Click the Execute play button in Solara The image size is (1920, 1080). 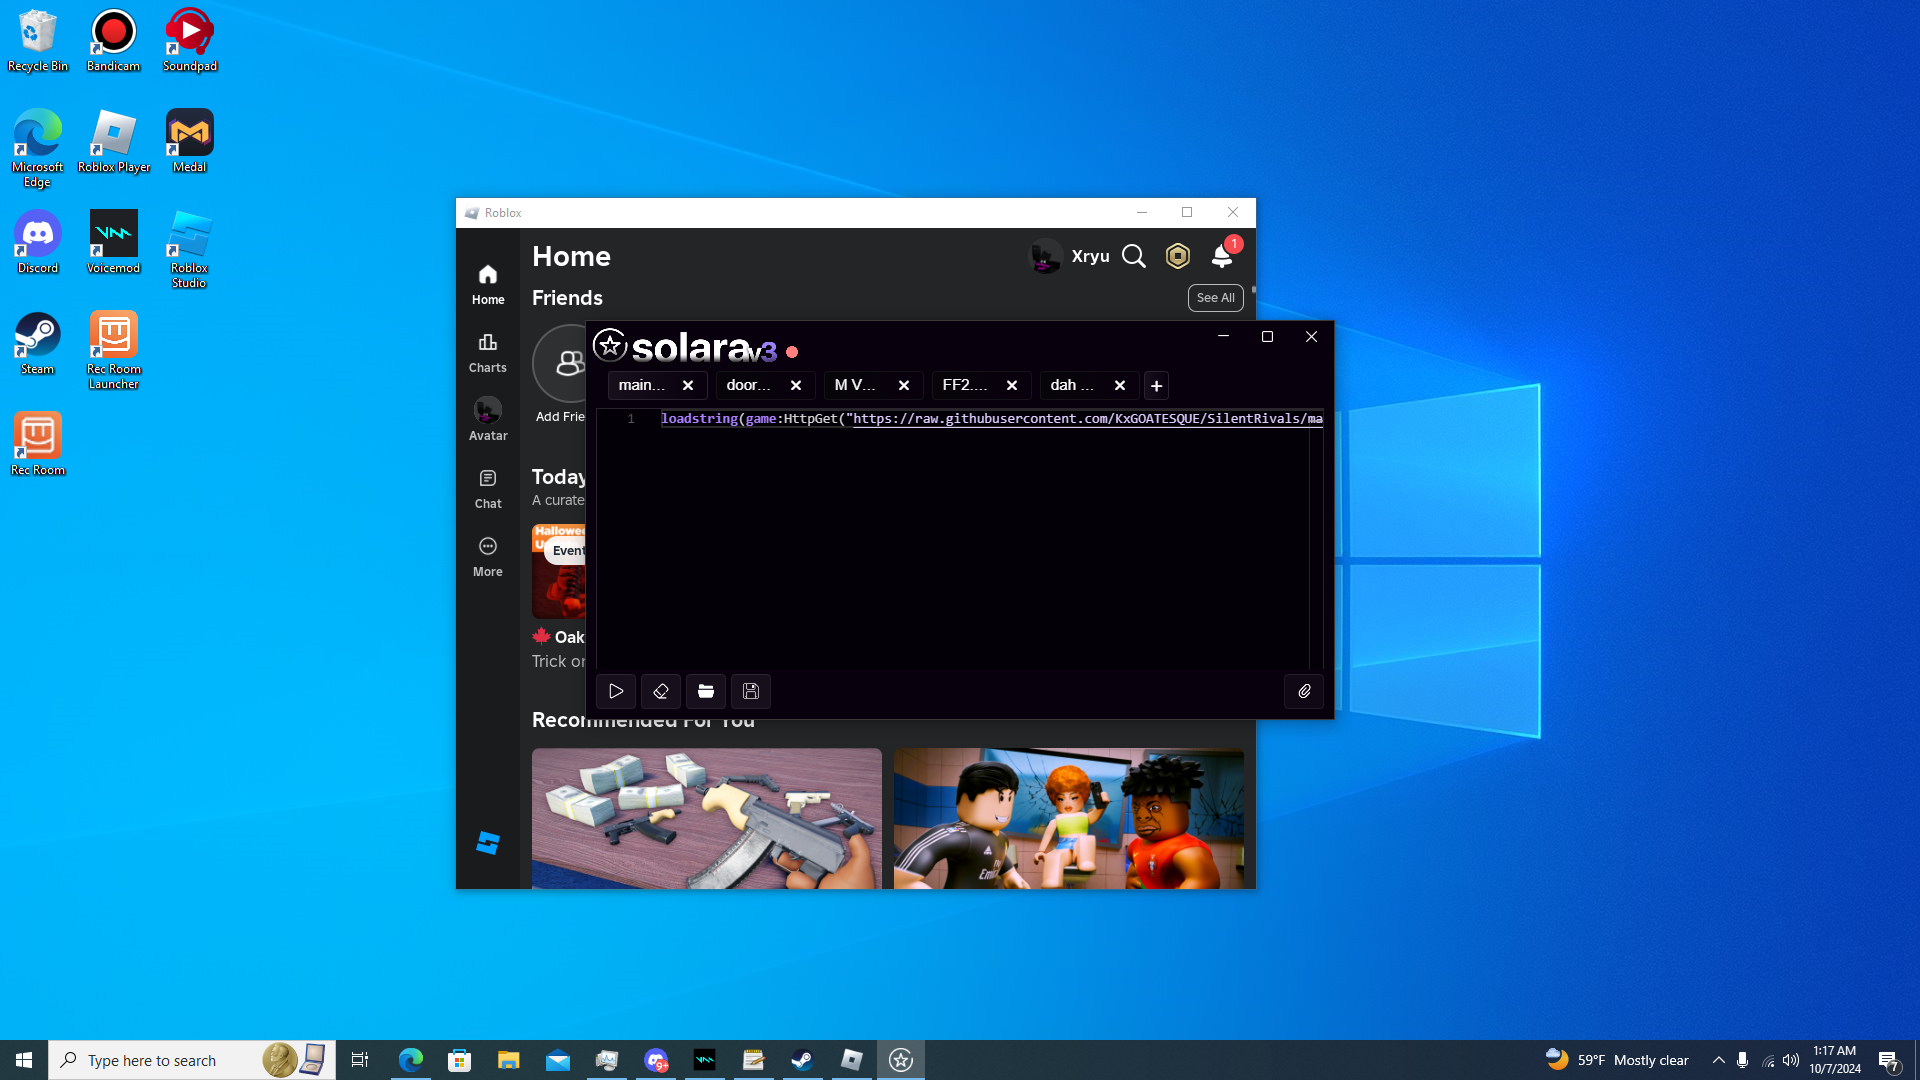coord(616,691)
